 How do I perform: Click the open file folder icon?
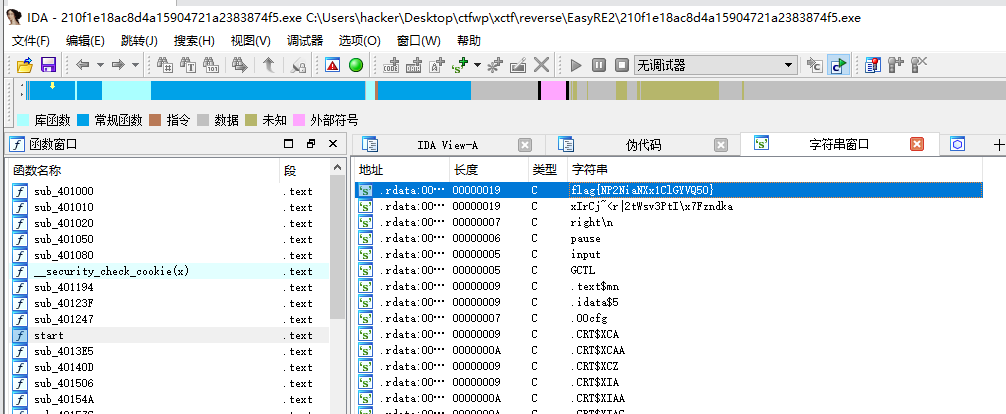click(x=25, y=65)
